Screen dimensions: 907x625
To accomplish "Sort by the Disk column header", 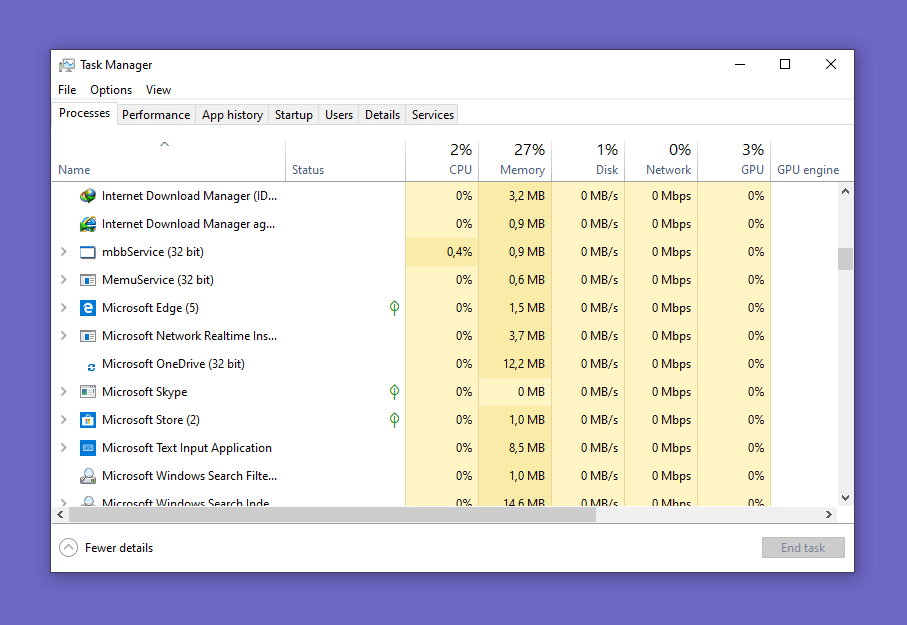I will point(588,161).
